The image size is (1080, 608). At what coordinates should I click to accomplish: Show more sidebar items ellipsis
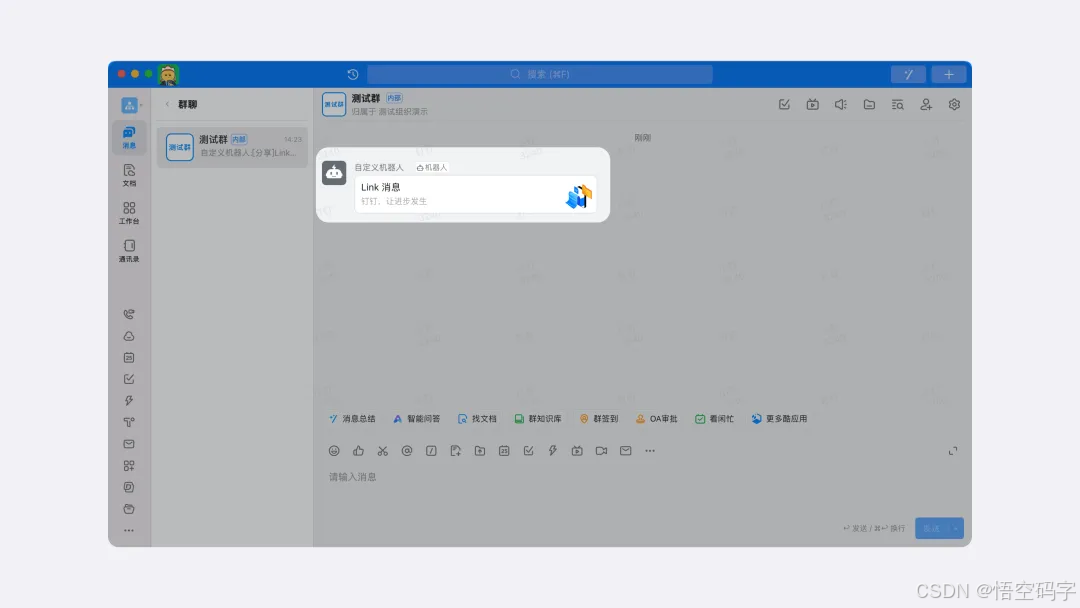pos(129,530)
